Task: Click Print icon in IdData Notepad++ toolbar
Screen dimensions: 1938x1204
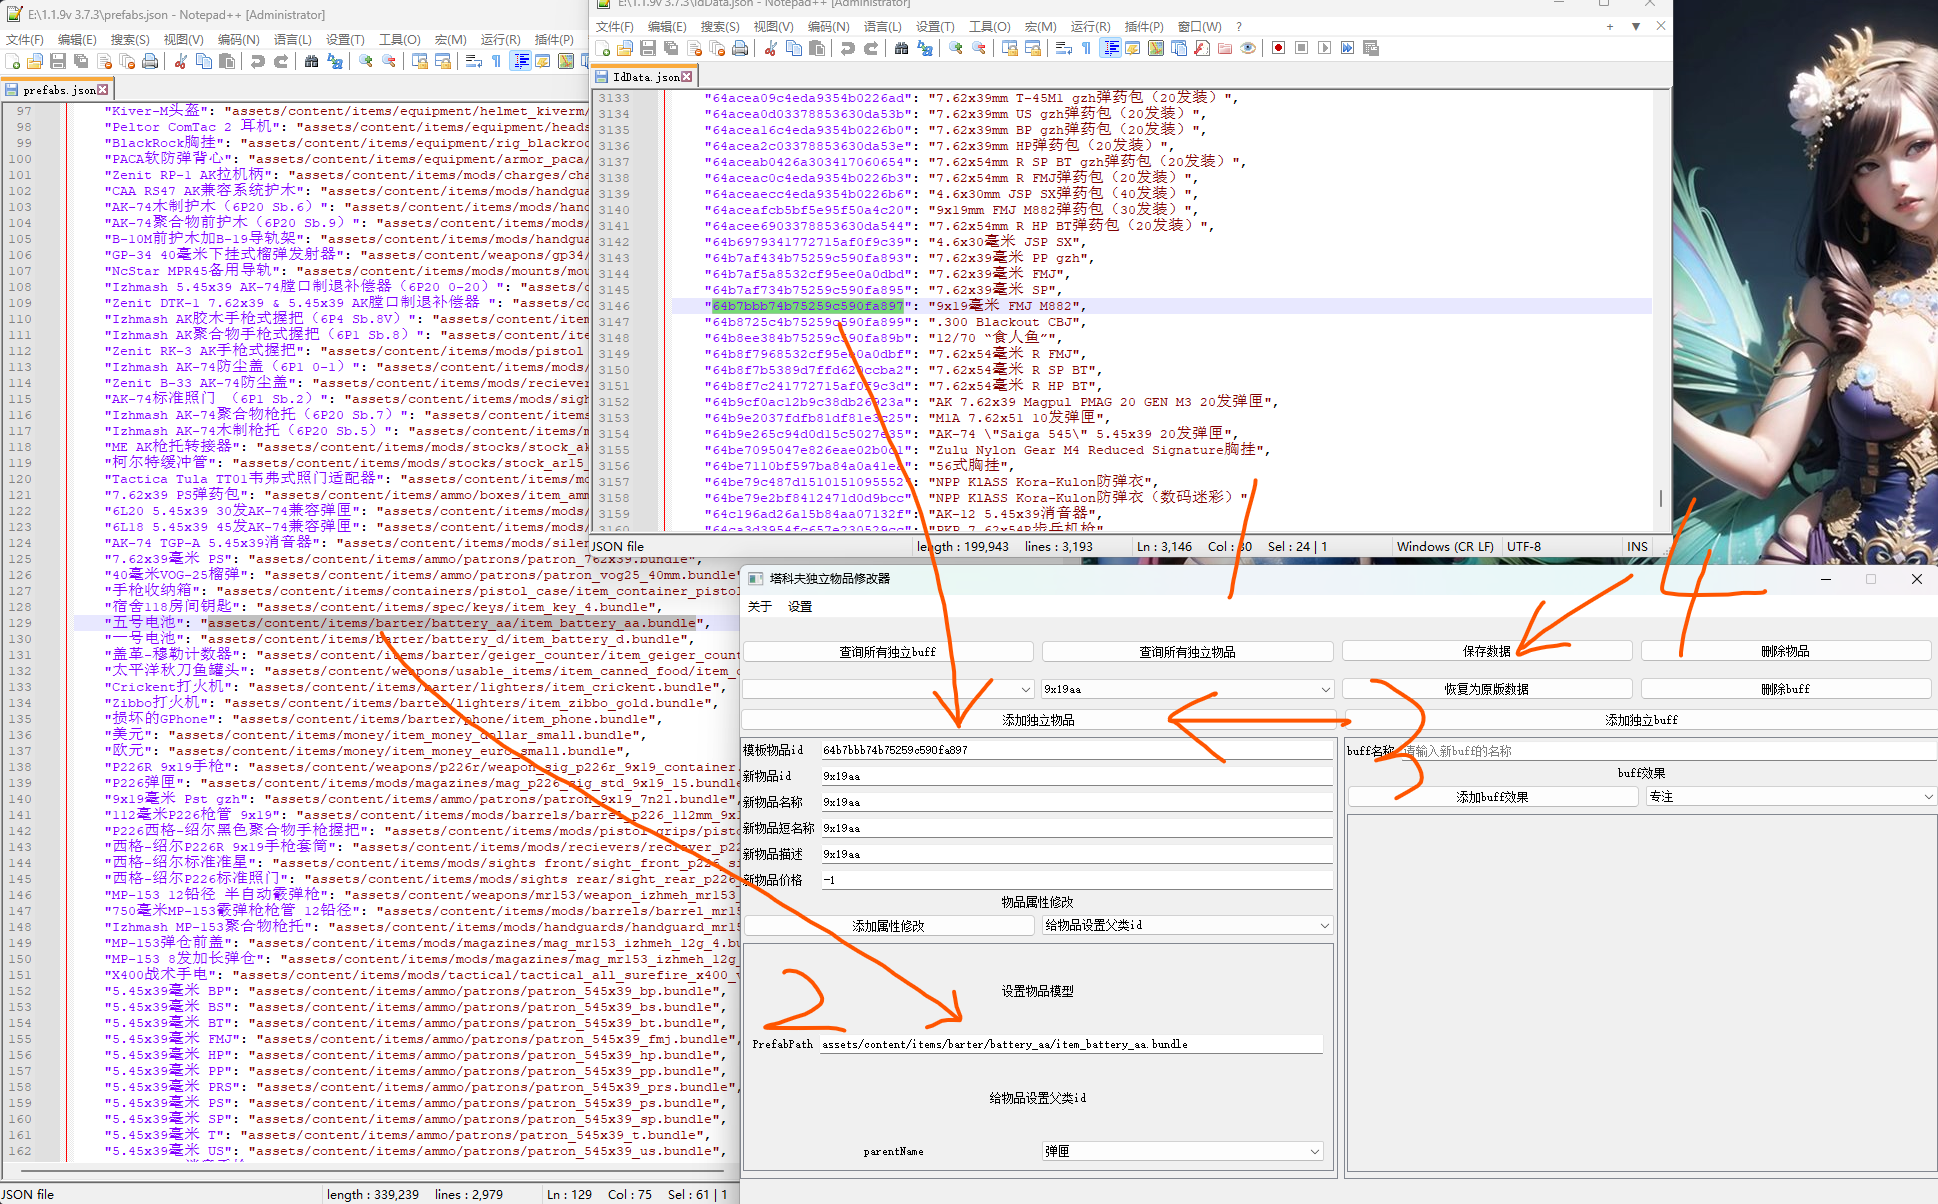Action: point(740,48)
